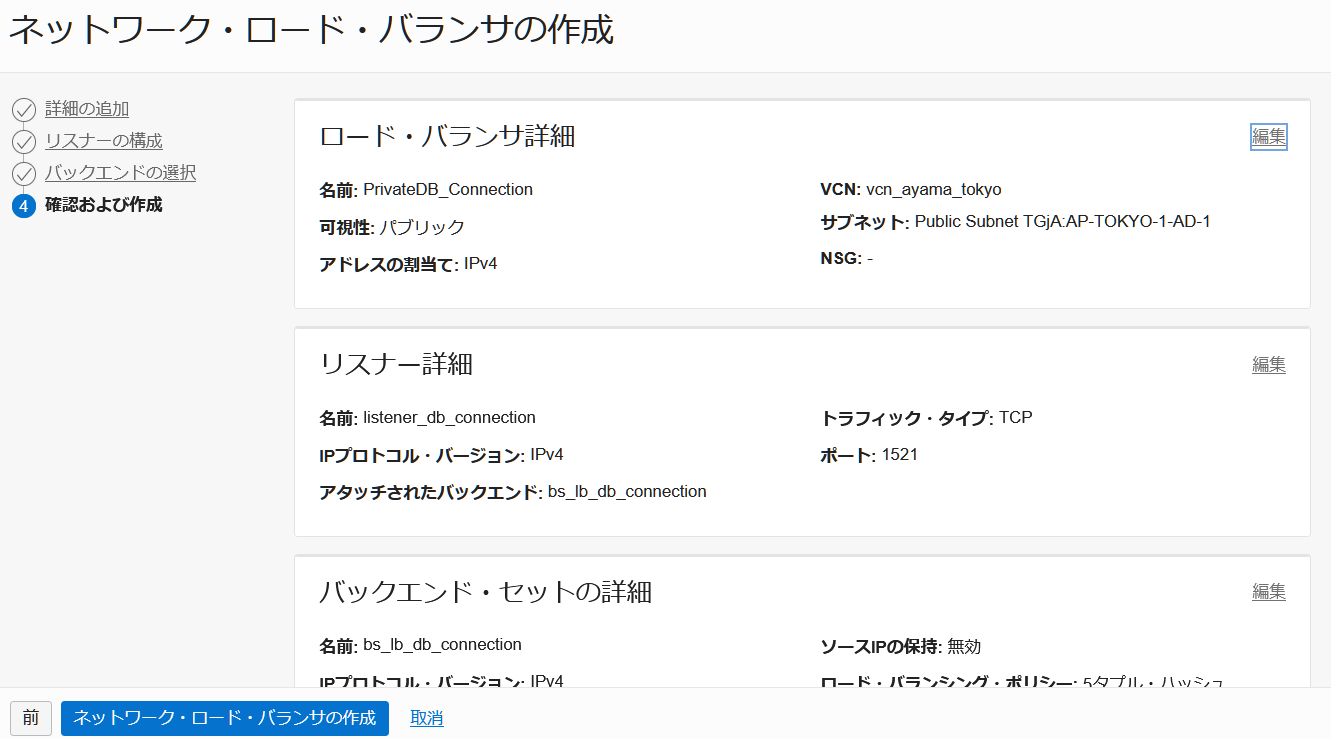Click the ロード・バランサ詳細 heading
The image size is (1331, 739).
coord(447,136)
